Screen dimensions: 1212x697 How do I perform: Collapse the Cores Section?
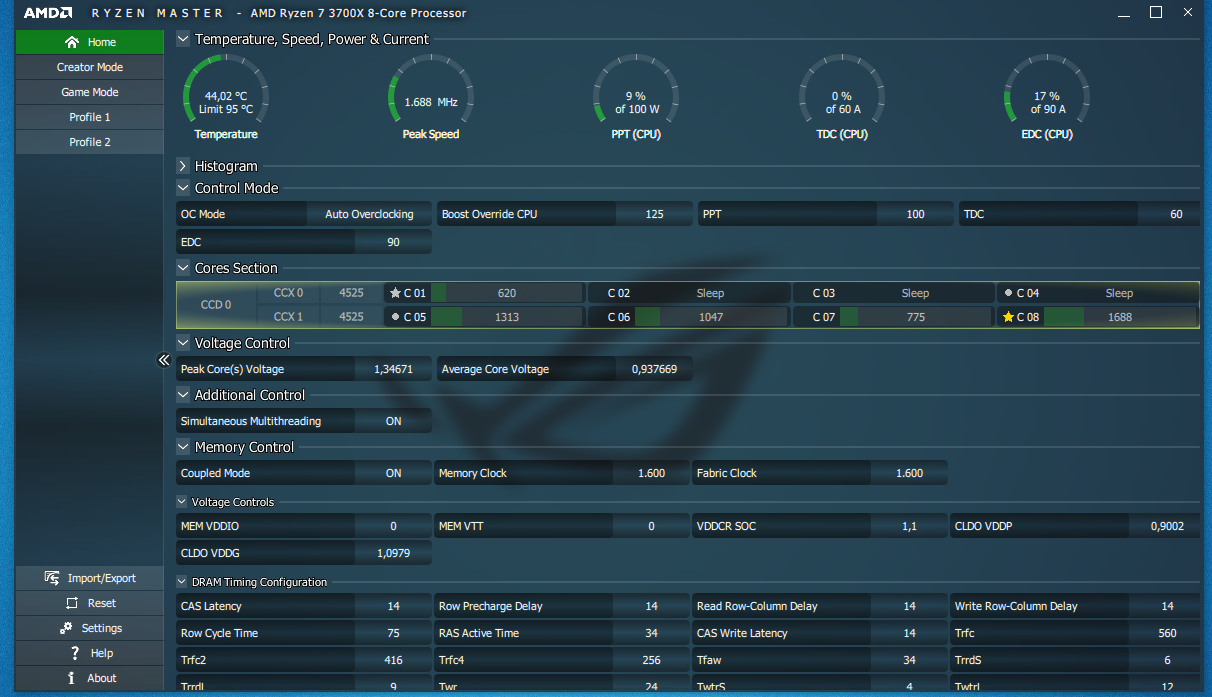(183, 268)
